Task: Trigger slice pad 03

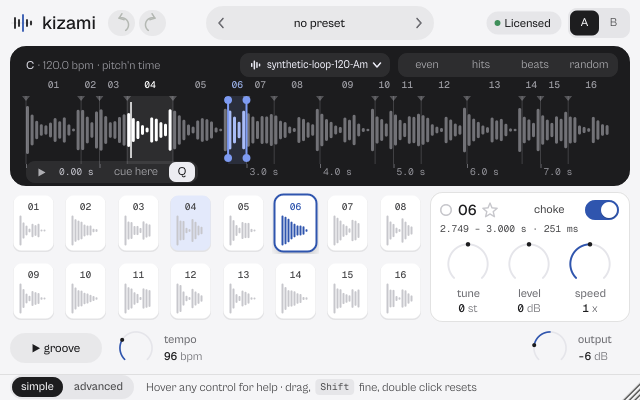Action: click(x=138, y=223)
